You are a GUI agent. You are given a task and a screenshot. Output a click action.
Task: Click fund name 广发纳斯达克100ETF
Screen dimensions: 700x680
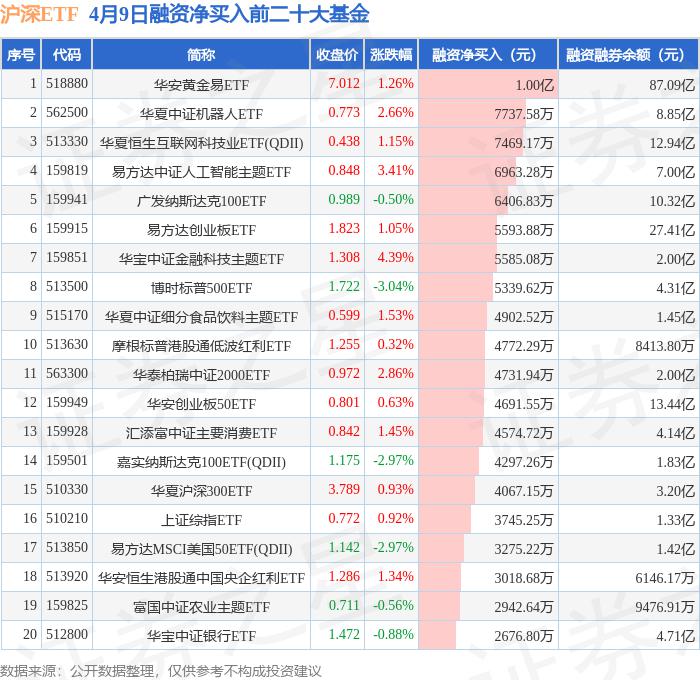(x=201, y=200)
